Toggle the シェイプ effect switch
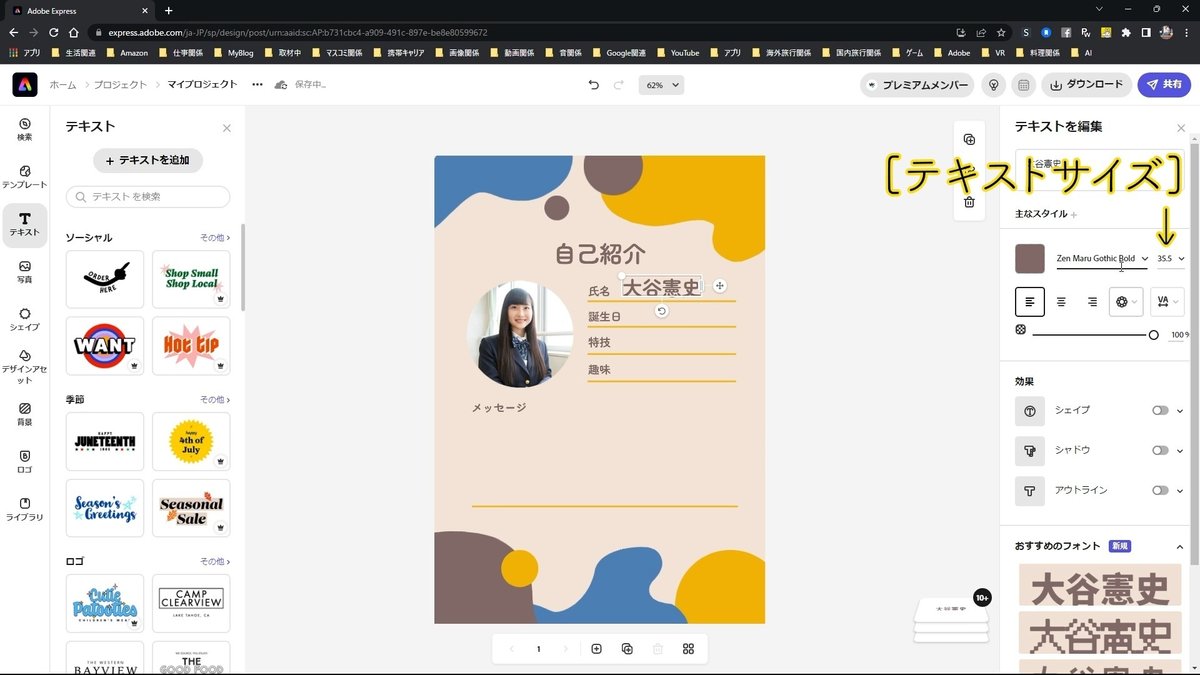1200x675 pixels. [x=1160, y=410]
